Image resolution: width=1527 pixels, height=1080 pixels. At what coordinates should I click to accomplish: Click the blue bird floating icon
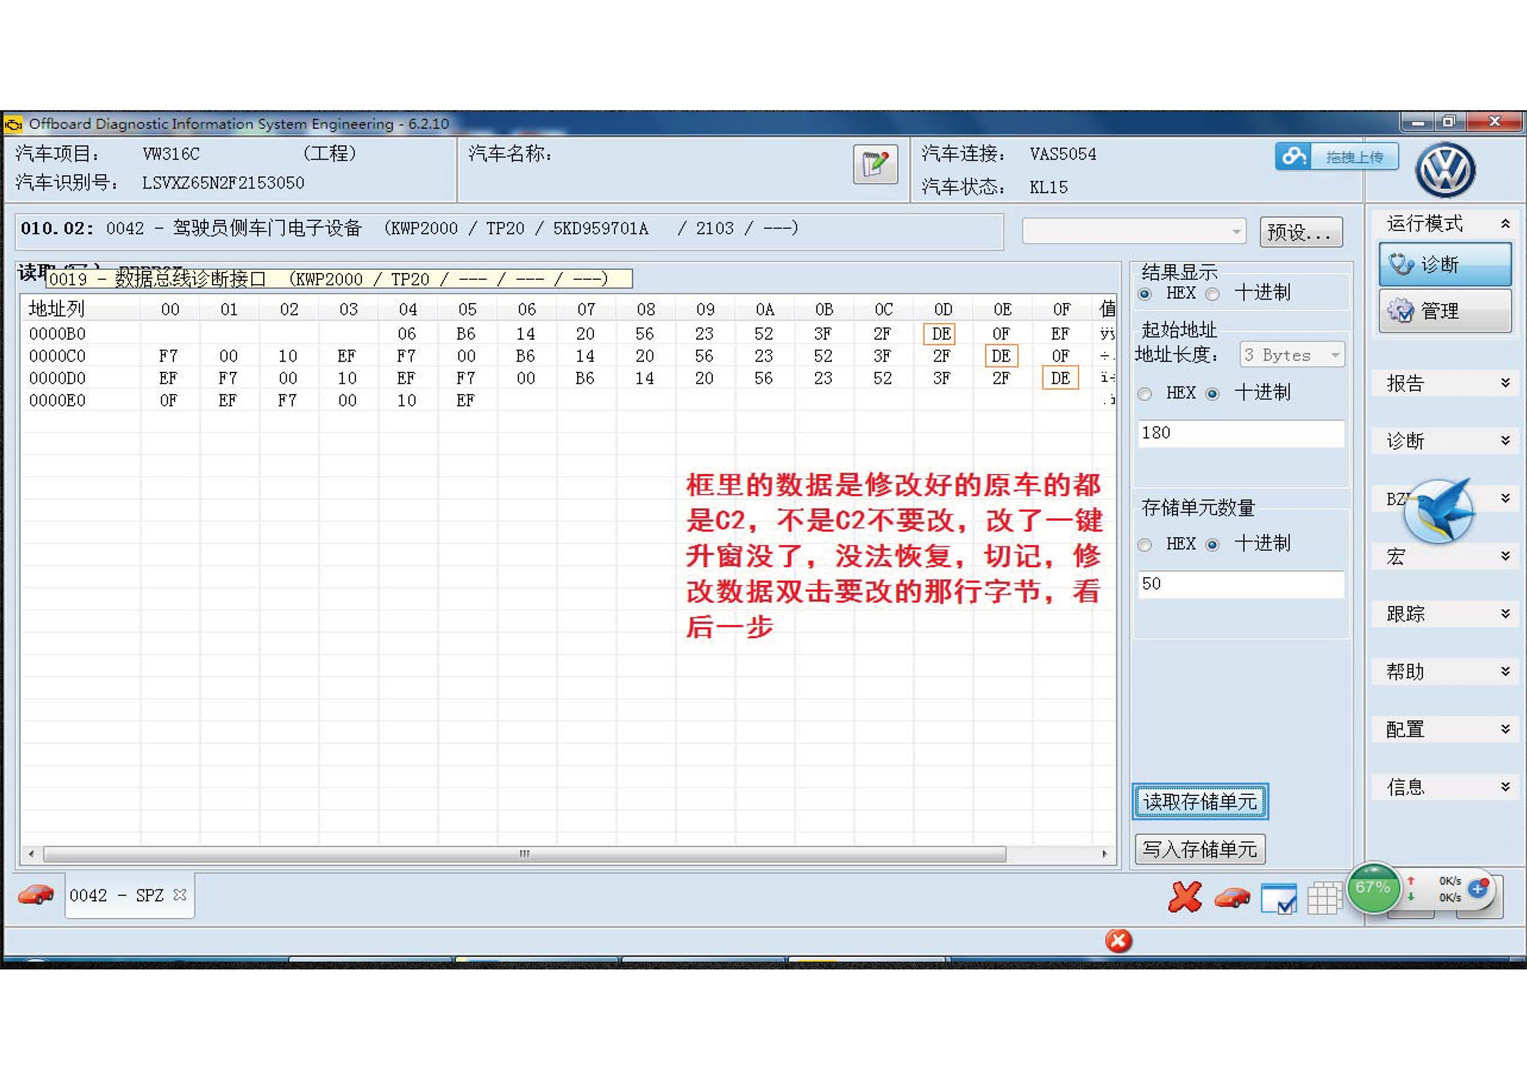(x=1440, y=510)
